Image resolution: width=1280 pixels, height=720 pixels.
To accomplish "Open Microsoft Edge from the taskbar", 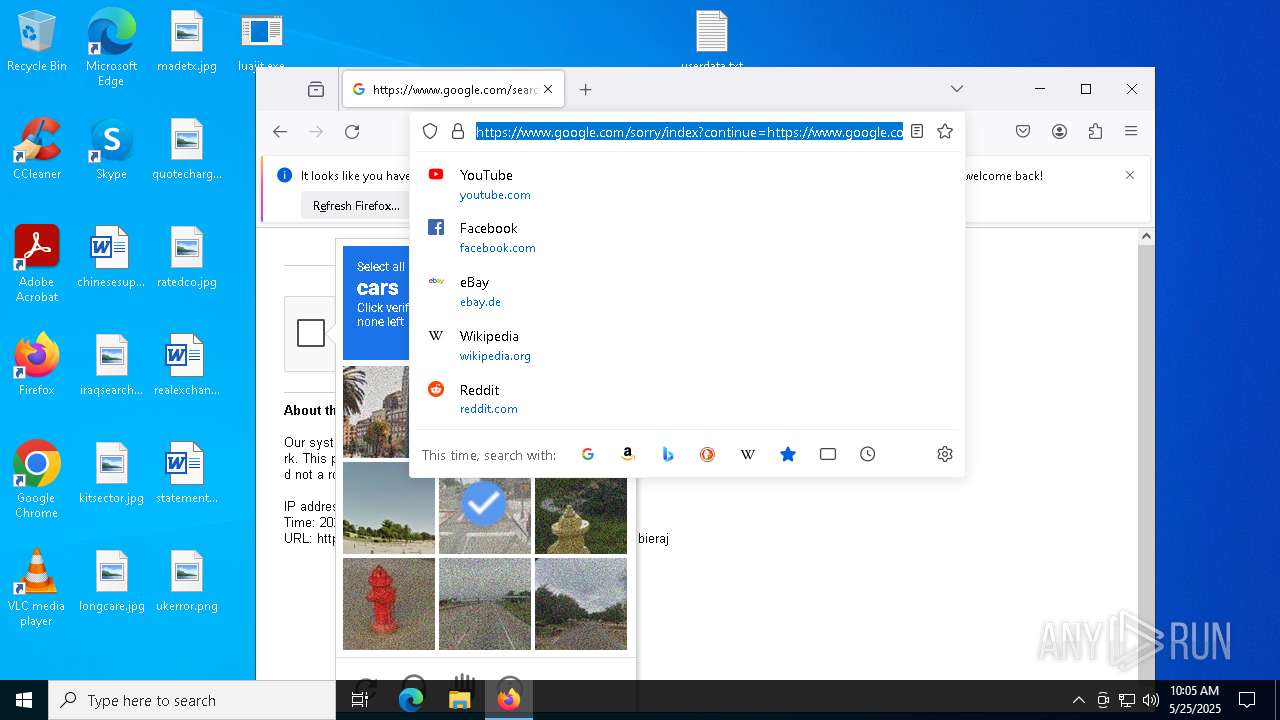I will [411, 700].
